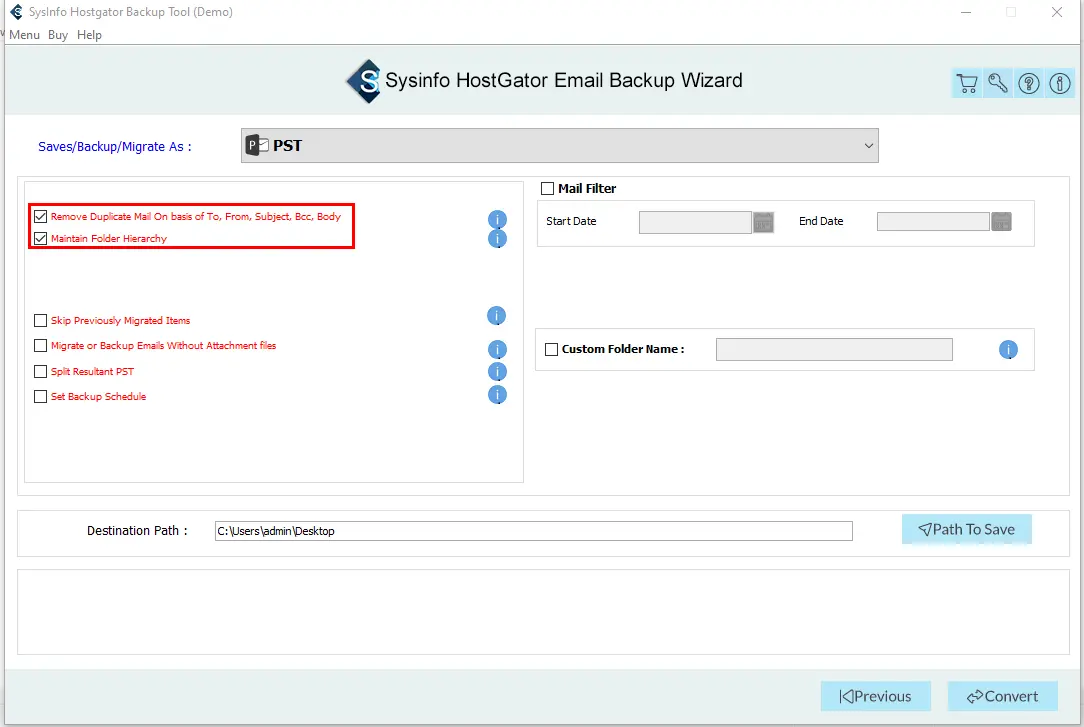Click the key activation icon
This screenshot has width=1084, height=727.
[998, 84]
